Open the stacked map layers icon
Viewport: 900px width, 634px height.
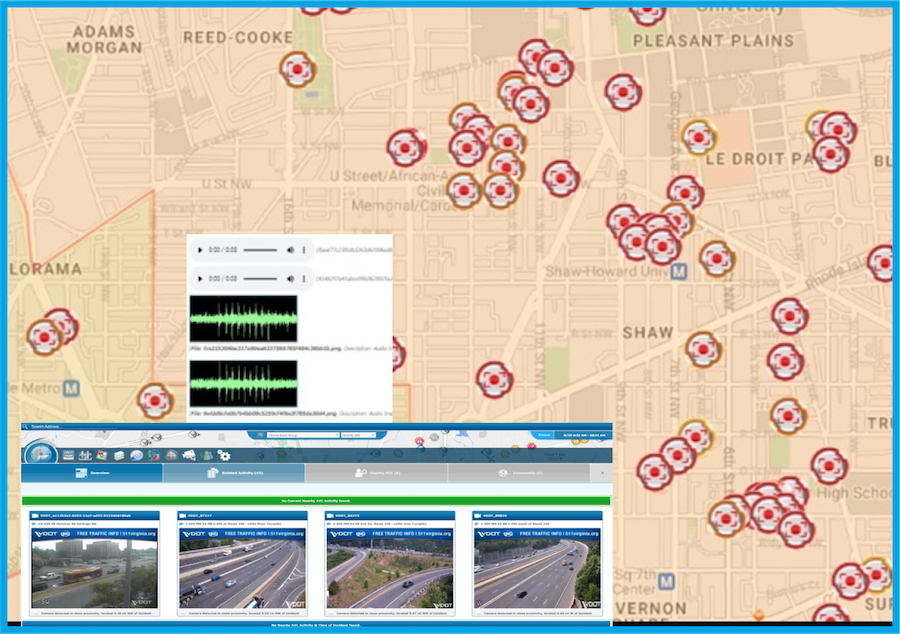tap(119, 456)
